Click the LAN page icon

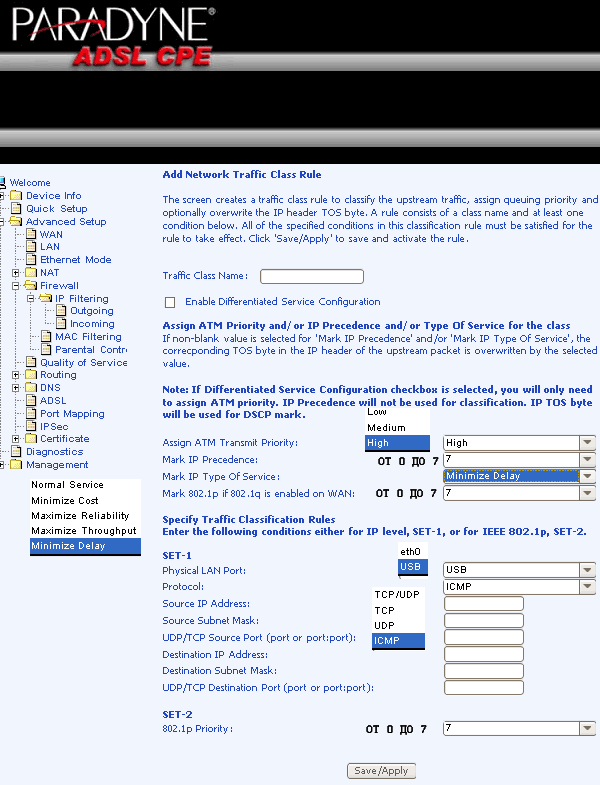pos(31,246)
